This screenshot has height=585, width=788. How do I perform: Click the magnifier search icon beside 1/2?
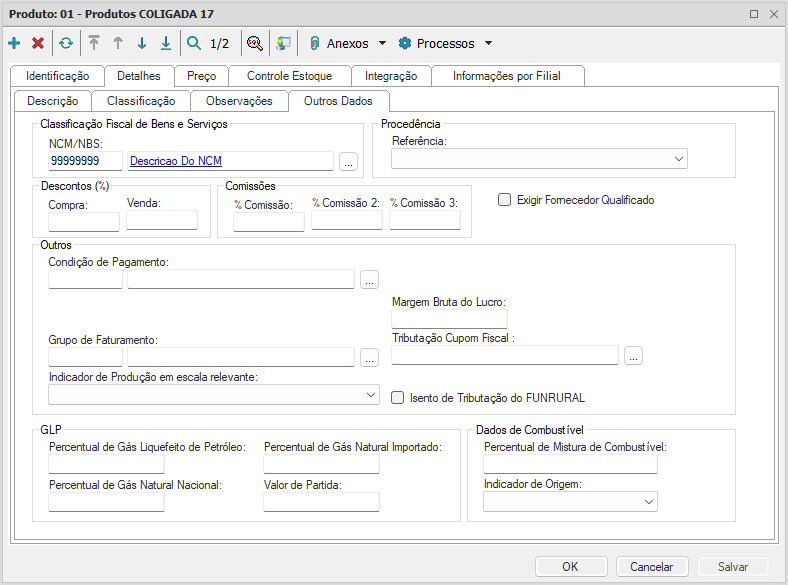(x=194, y=44)
